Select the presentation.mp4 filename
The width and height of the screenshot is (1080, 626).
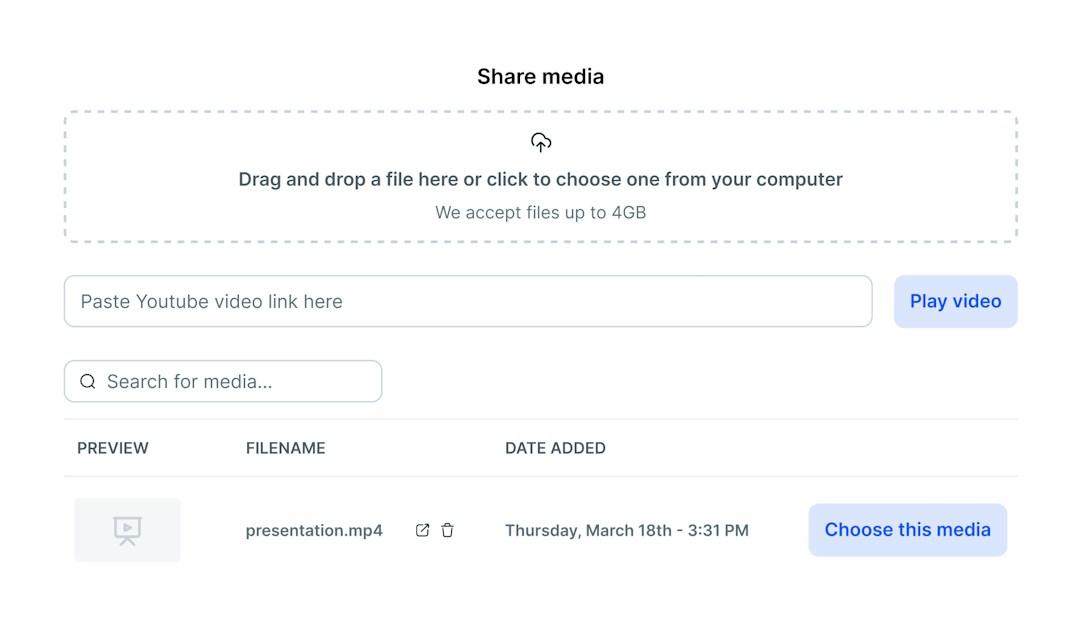pyautogui.click(x=314, y=530)
